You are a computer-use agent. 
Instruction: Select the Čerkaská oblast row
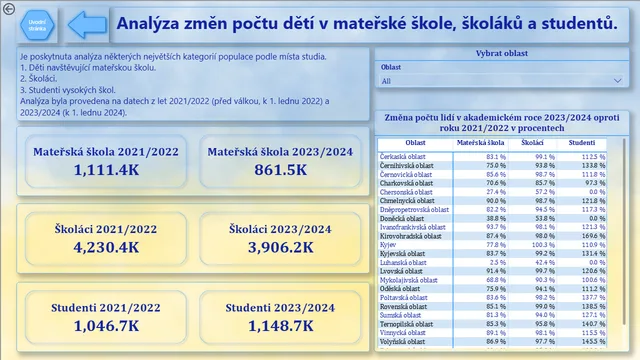pyautogui.click(x=492, y=157)
